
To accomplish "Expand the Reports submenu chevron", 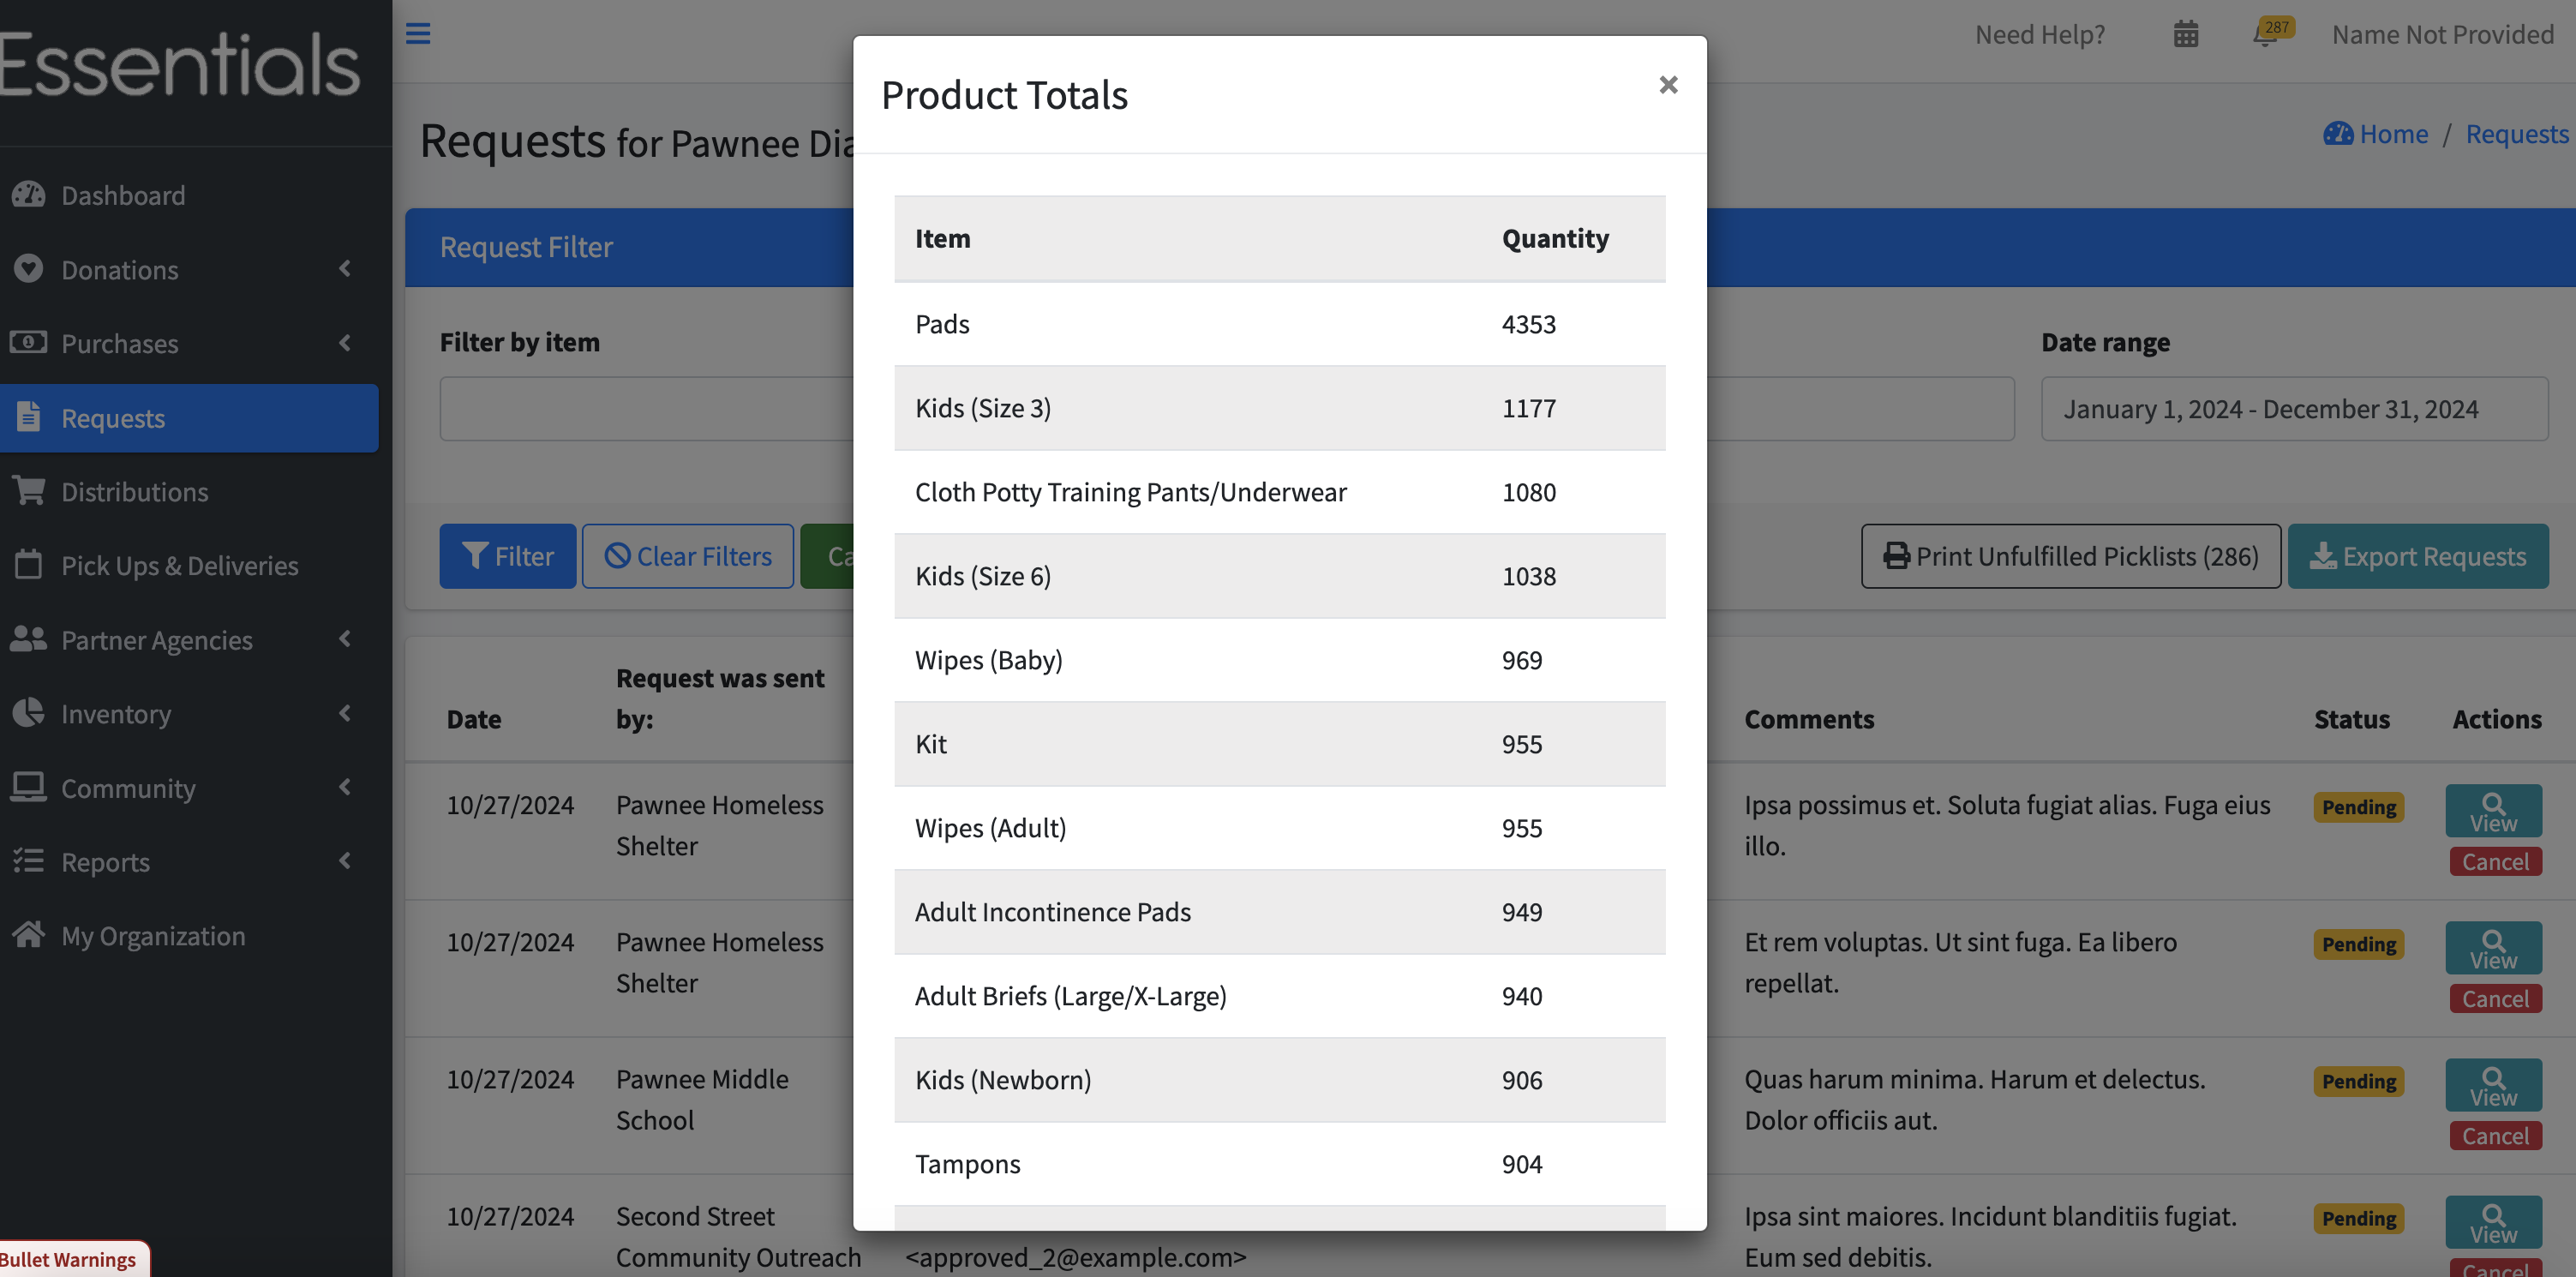I will (x=345, y=861).
